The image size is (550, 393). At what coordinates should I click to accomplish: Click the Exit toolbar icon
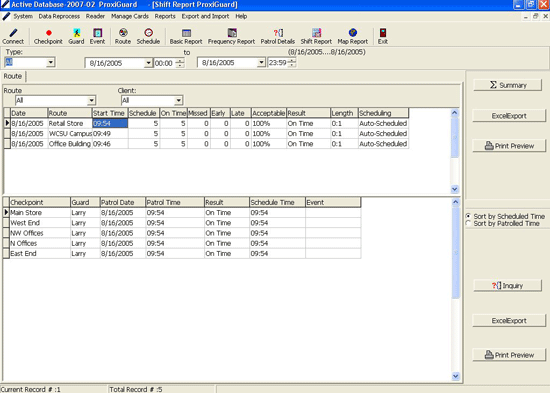[x=383, y=36]
